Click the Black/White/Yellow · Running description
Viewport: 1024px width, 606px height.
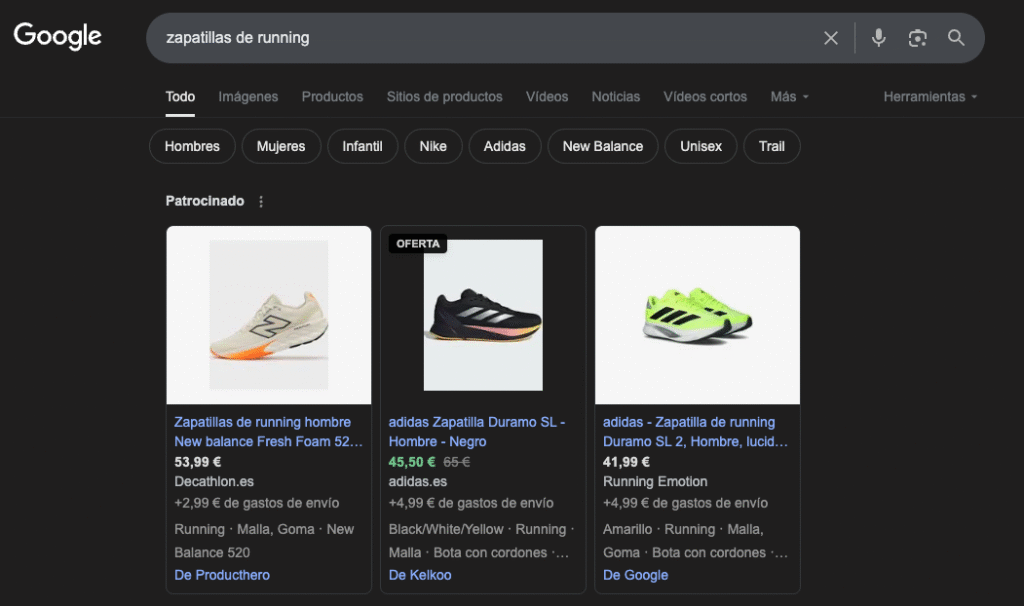tap(481, 541)
